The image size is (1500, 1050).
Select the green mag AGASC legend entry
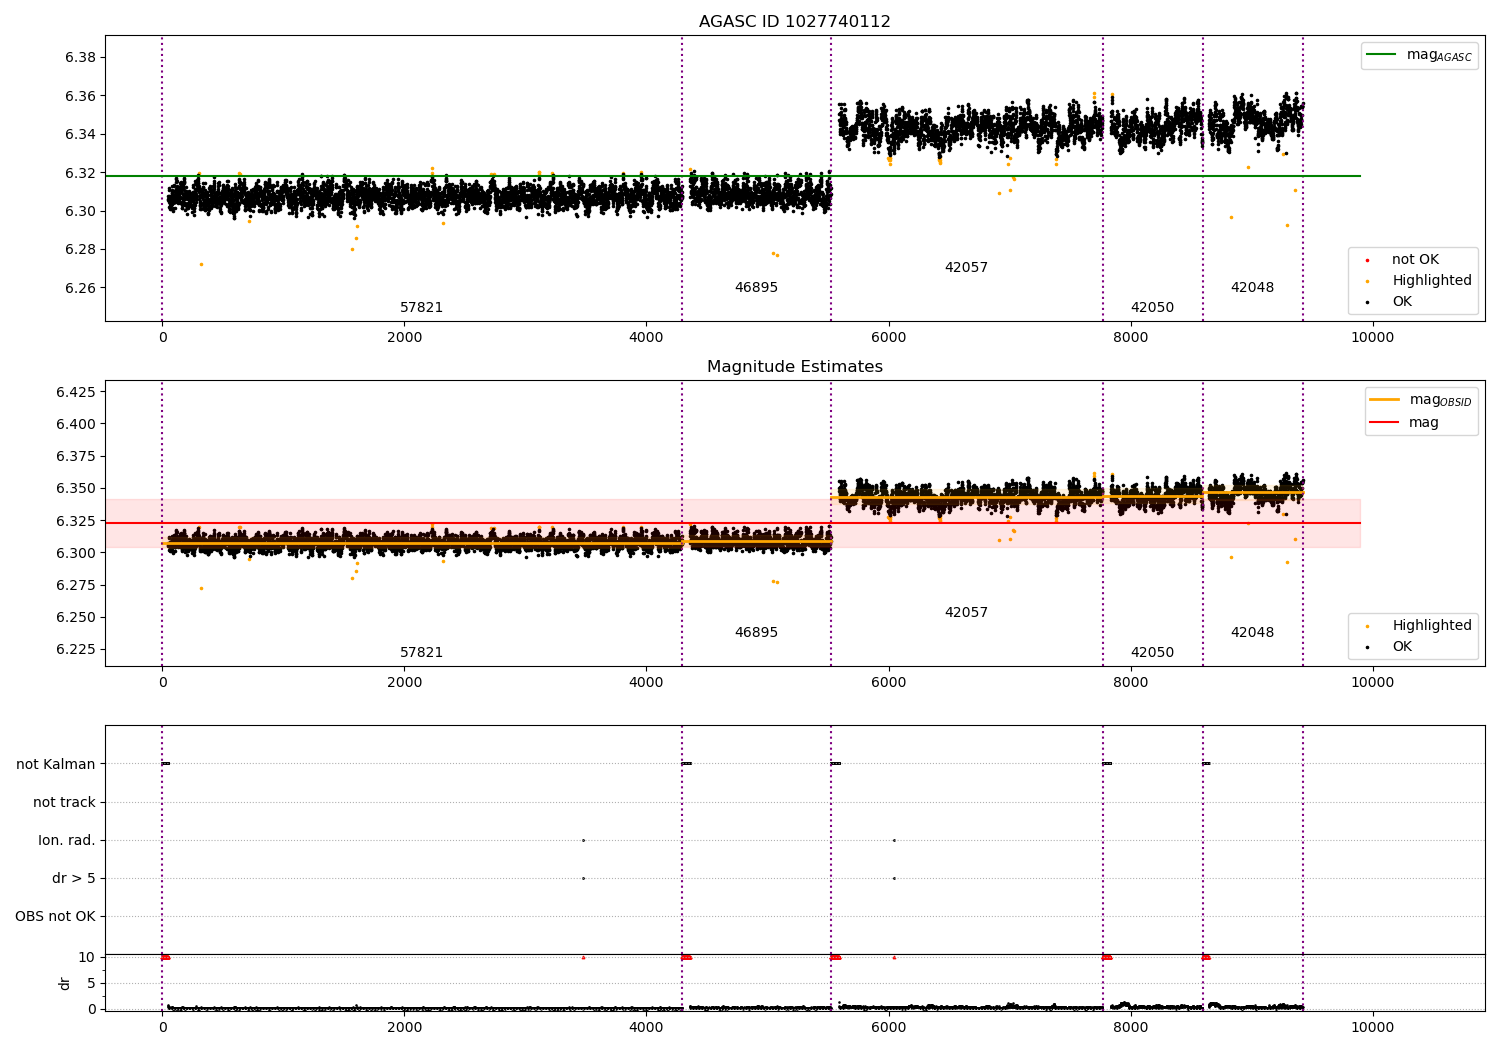point(1419,55)
